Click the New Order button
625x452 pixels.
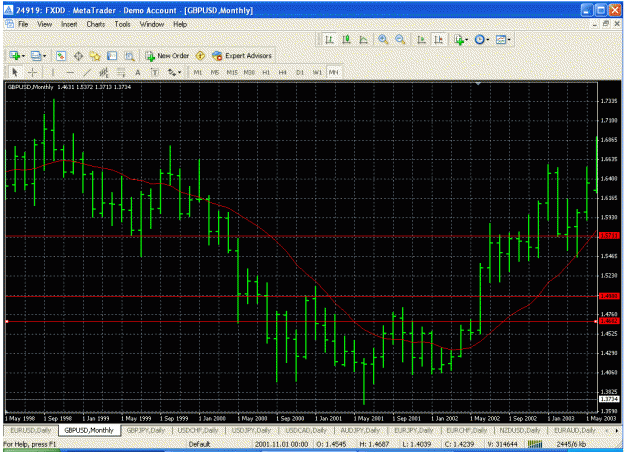167,56
